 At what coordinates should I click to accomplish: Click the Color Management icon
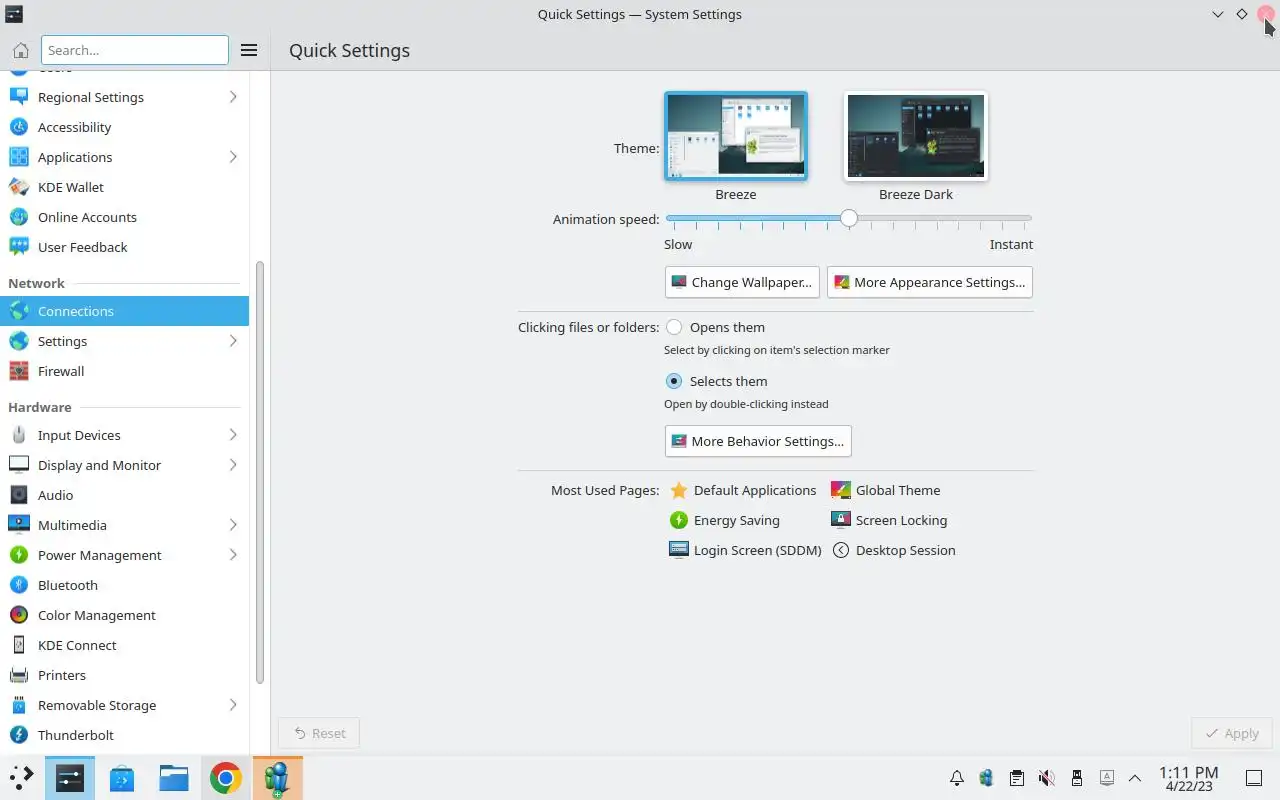pyautogui.click(x=18, y=615)
